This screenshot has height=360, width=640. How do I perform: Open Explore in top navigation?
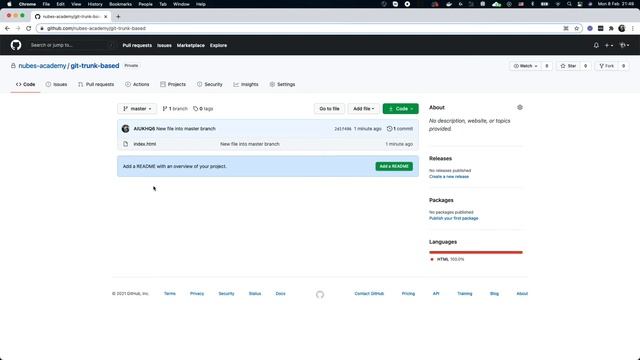click(218, 45)
